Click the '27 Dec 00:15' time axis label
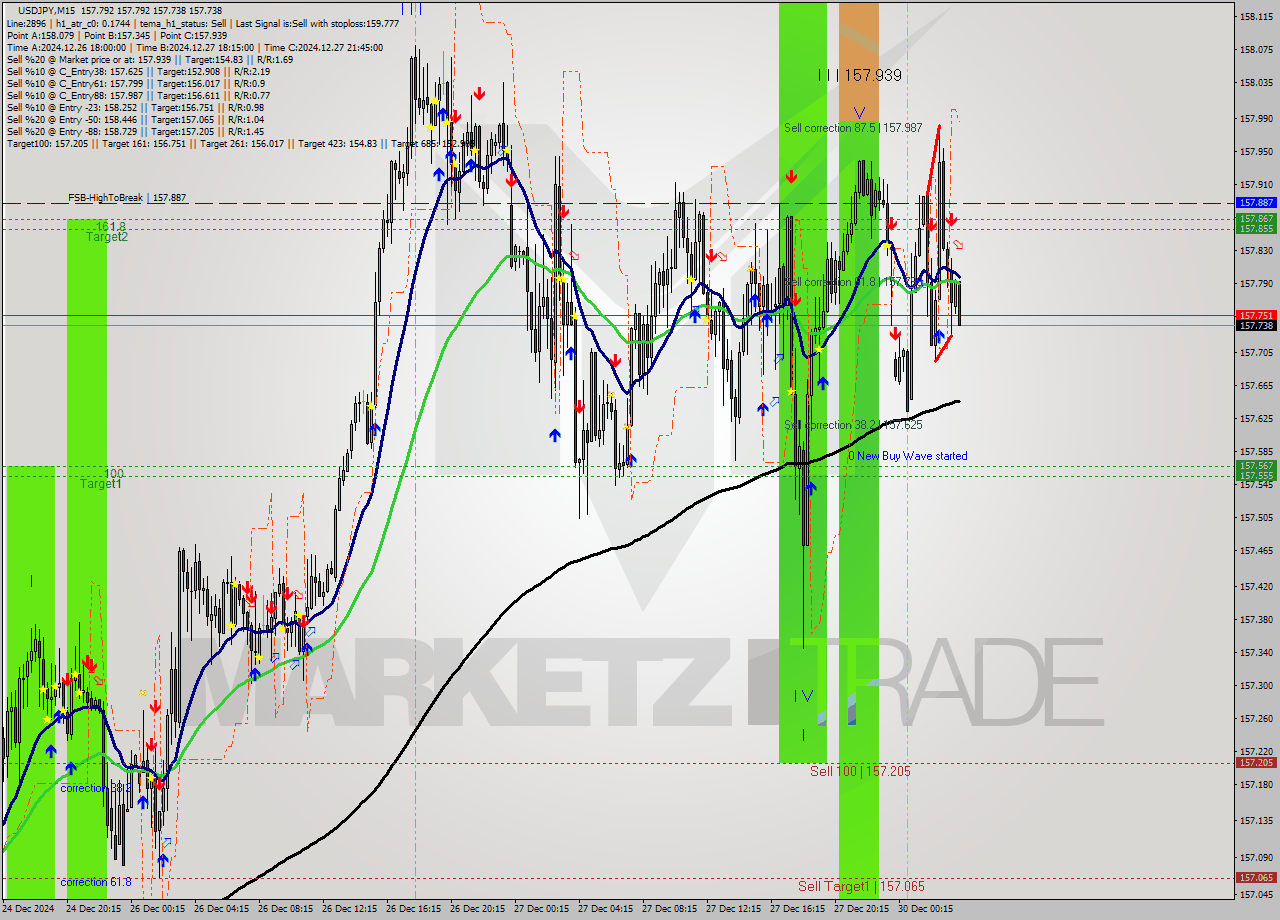Screen dimensions: 1280x920 542,909
